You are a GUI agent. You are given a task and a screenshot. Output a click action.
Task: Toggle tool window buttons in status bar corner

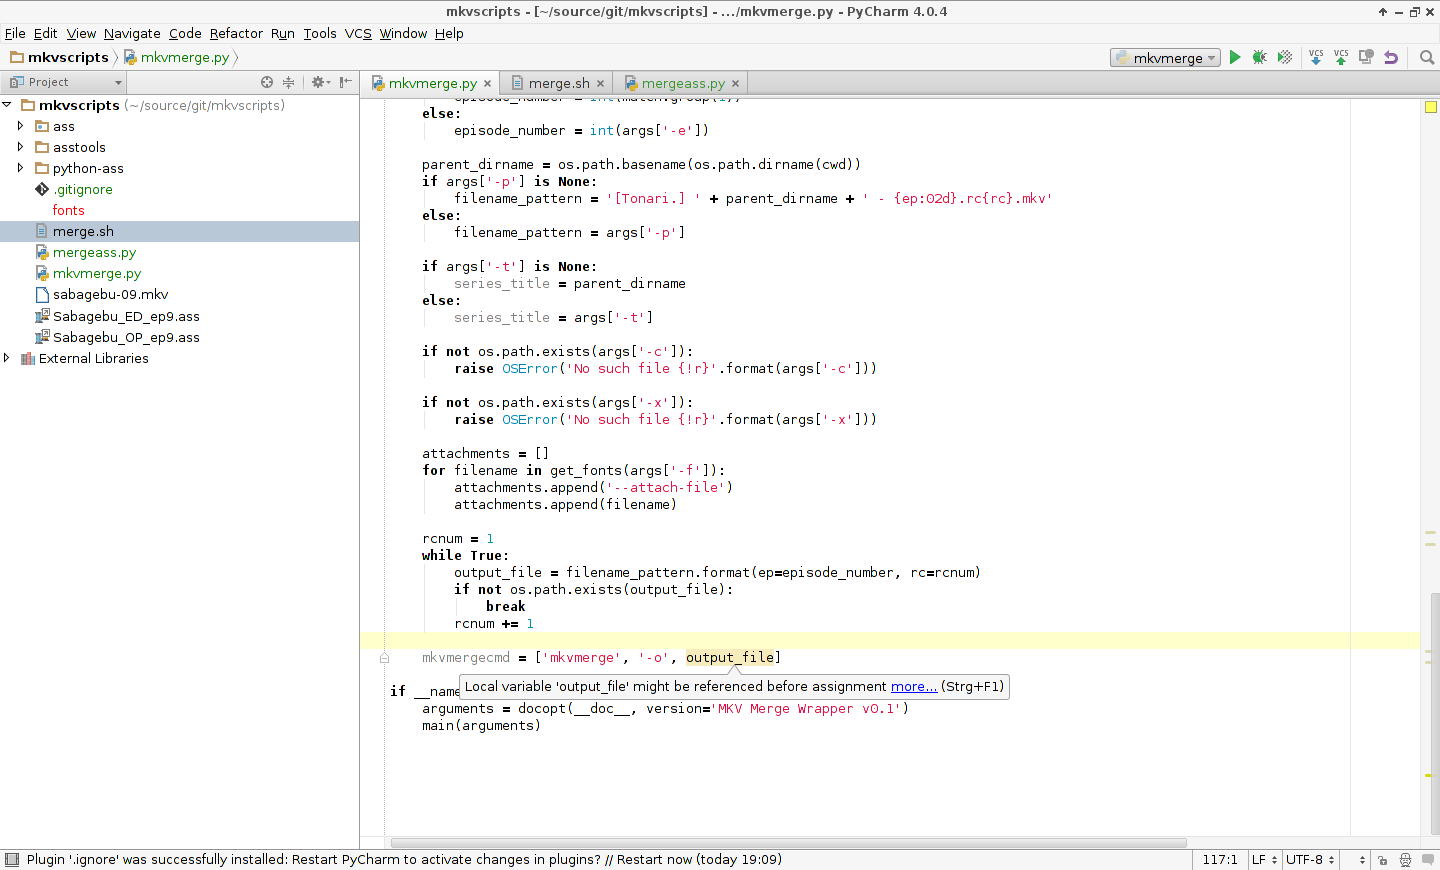[x=12, y=860]
